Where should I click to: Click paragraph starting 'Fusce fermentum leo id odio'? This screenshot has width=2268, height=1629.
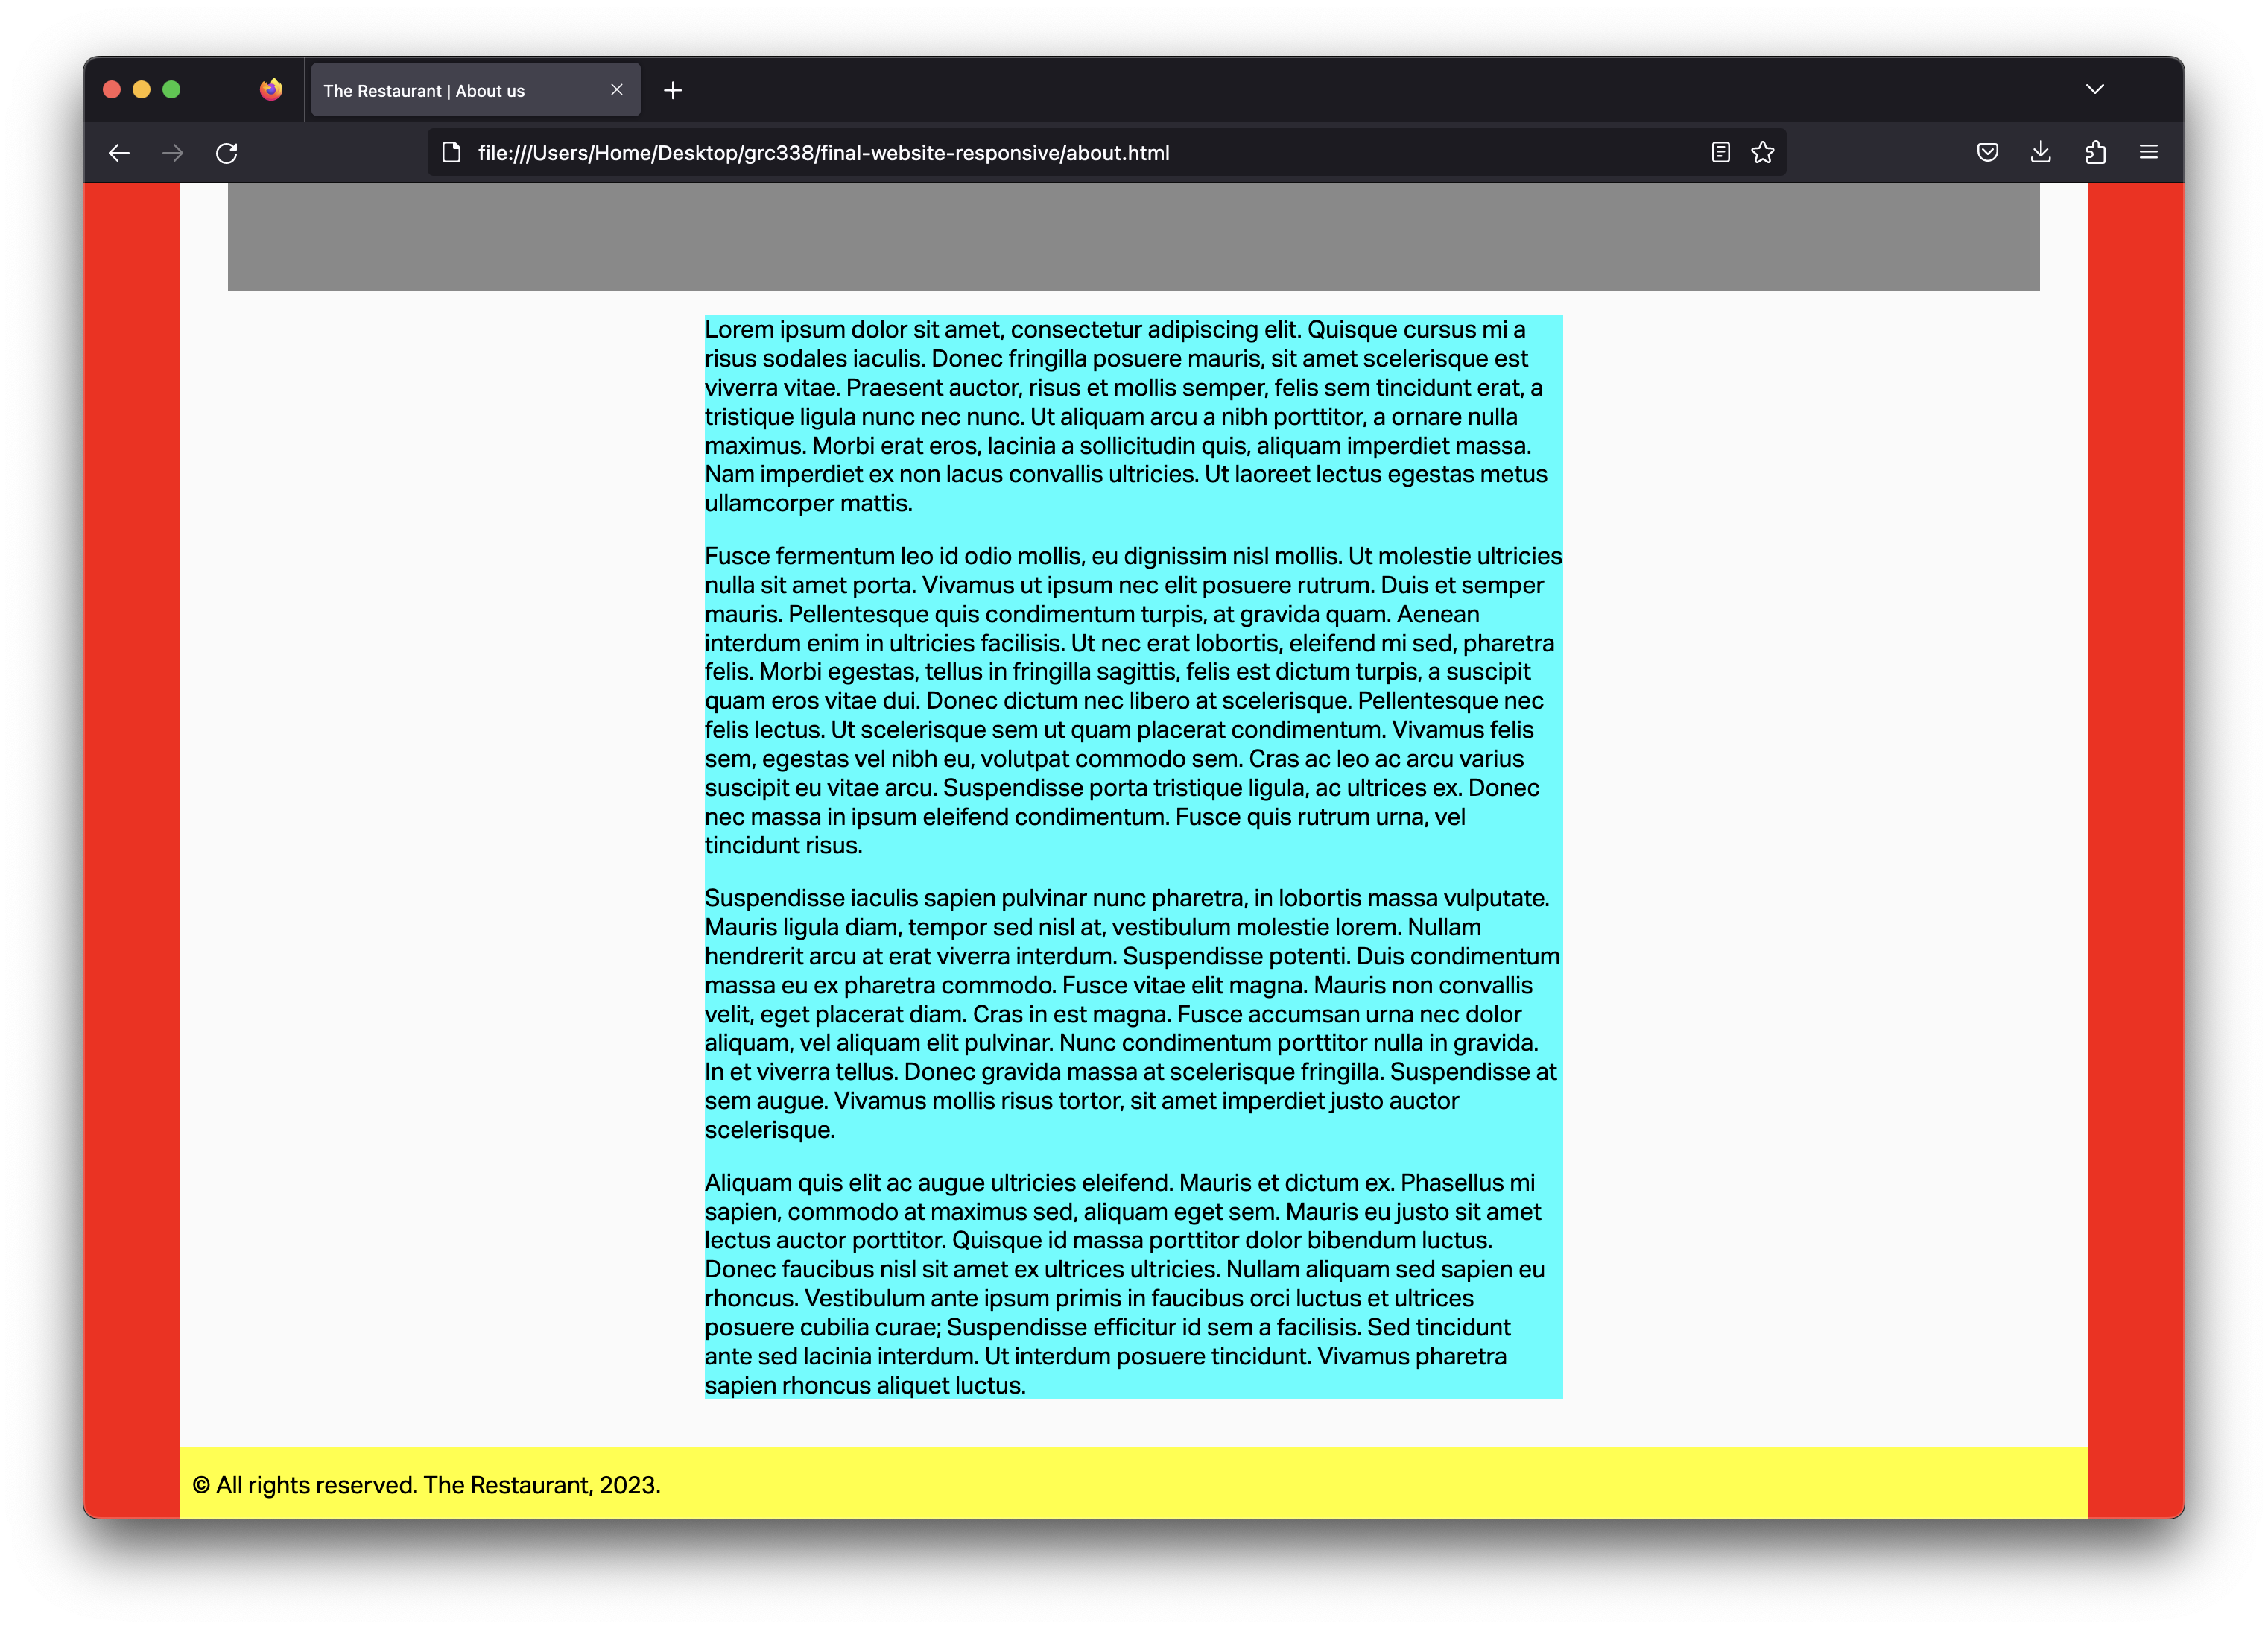click(x=1133, y=700)
